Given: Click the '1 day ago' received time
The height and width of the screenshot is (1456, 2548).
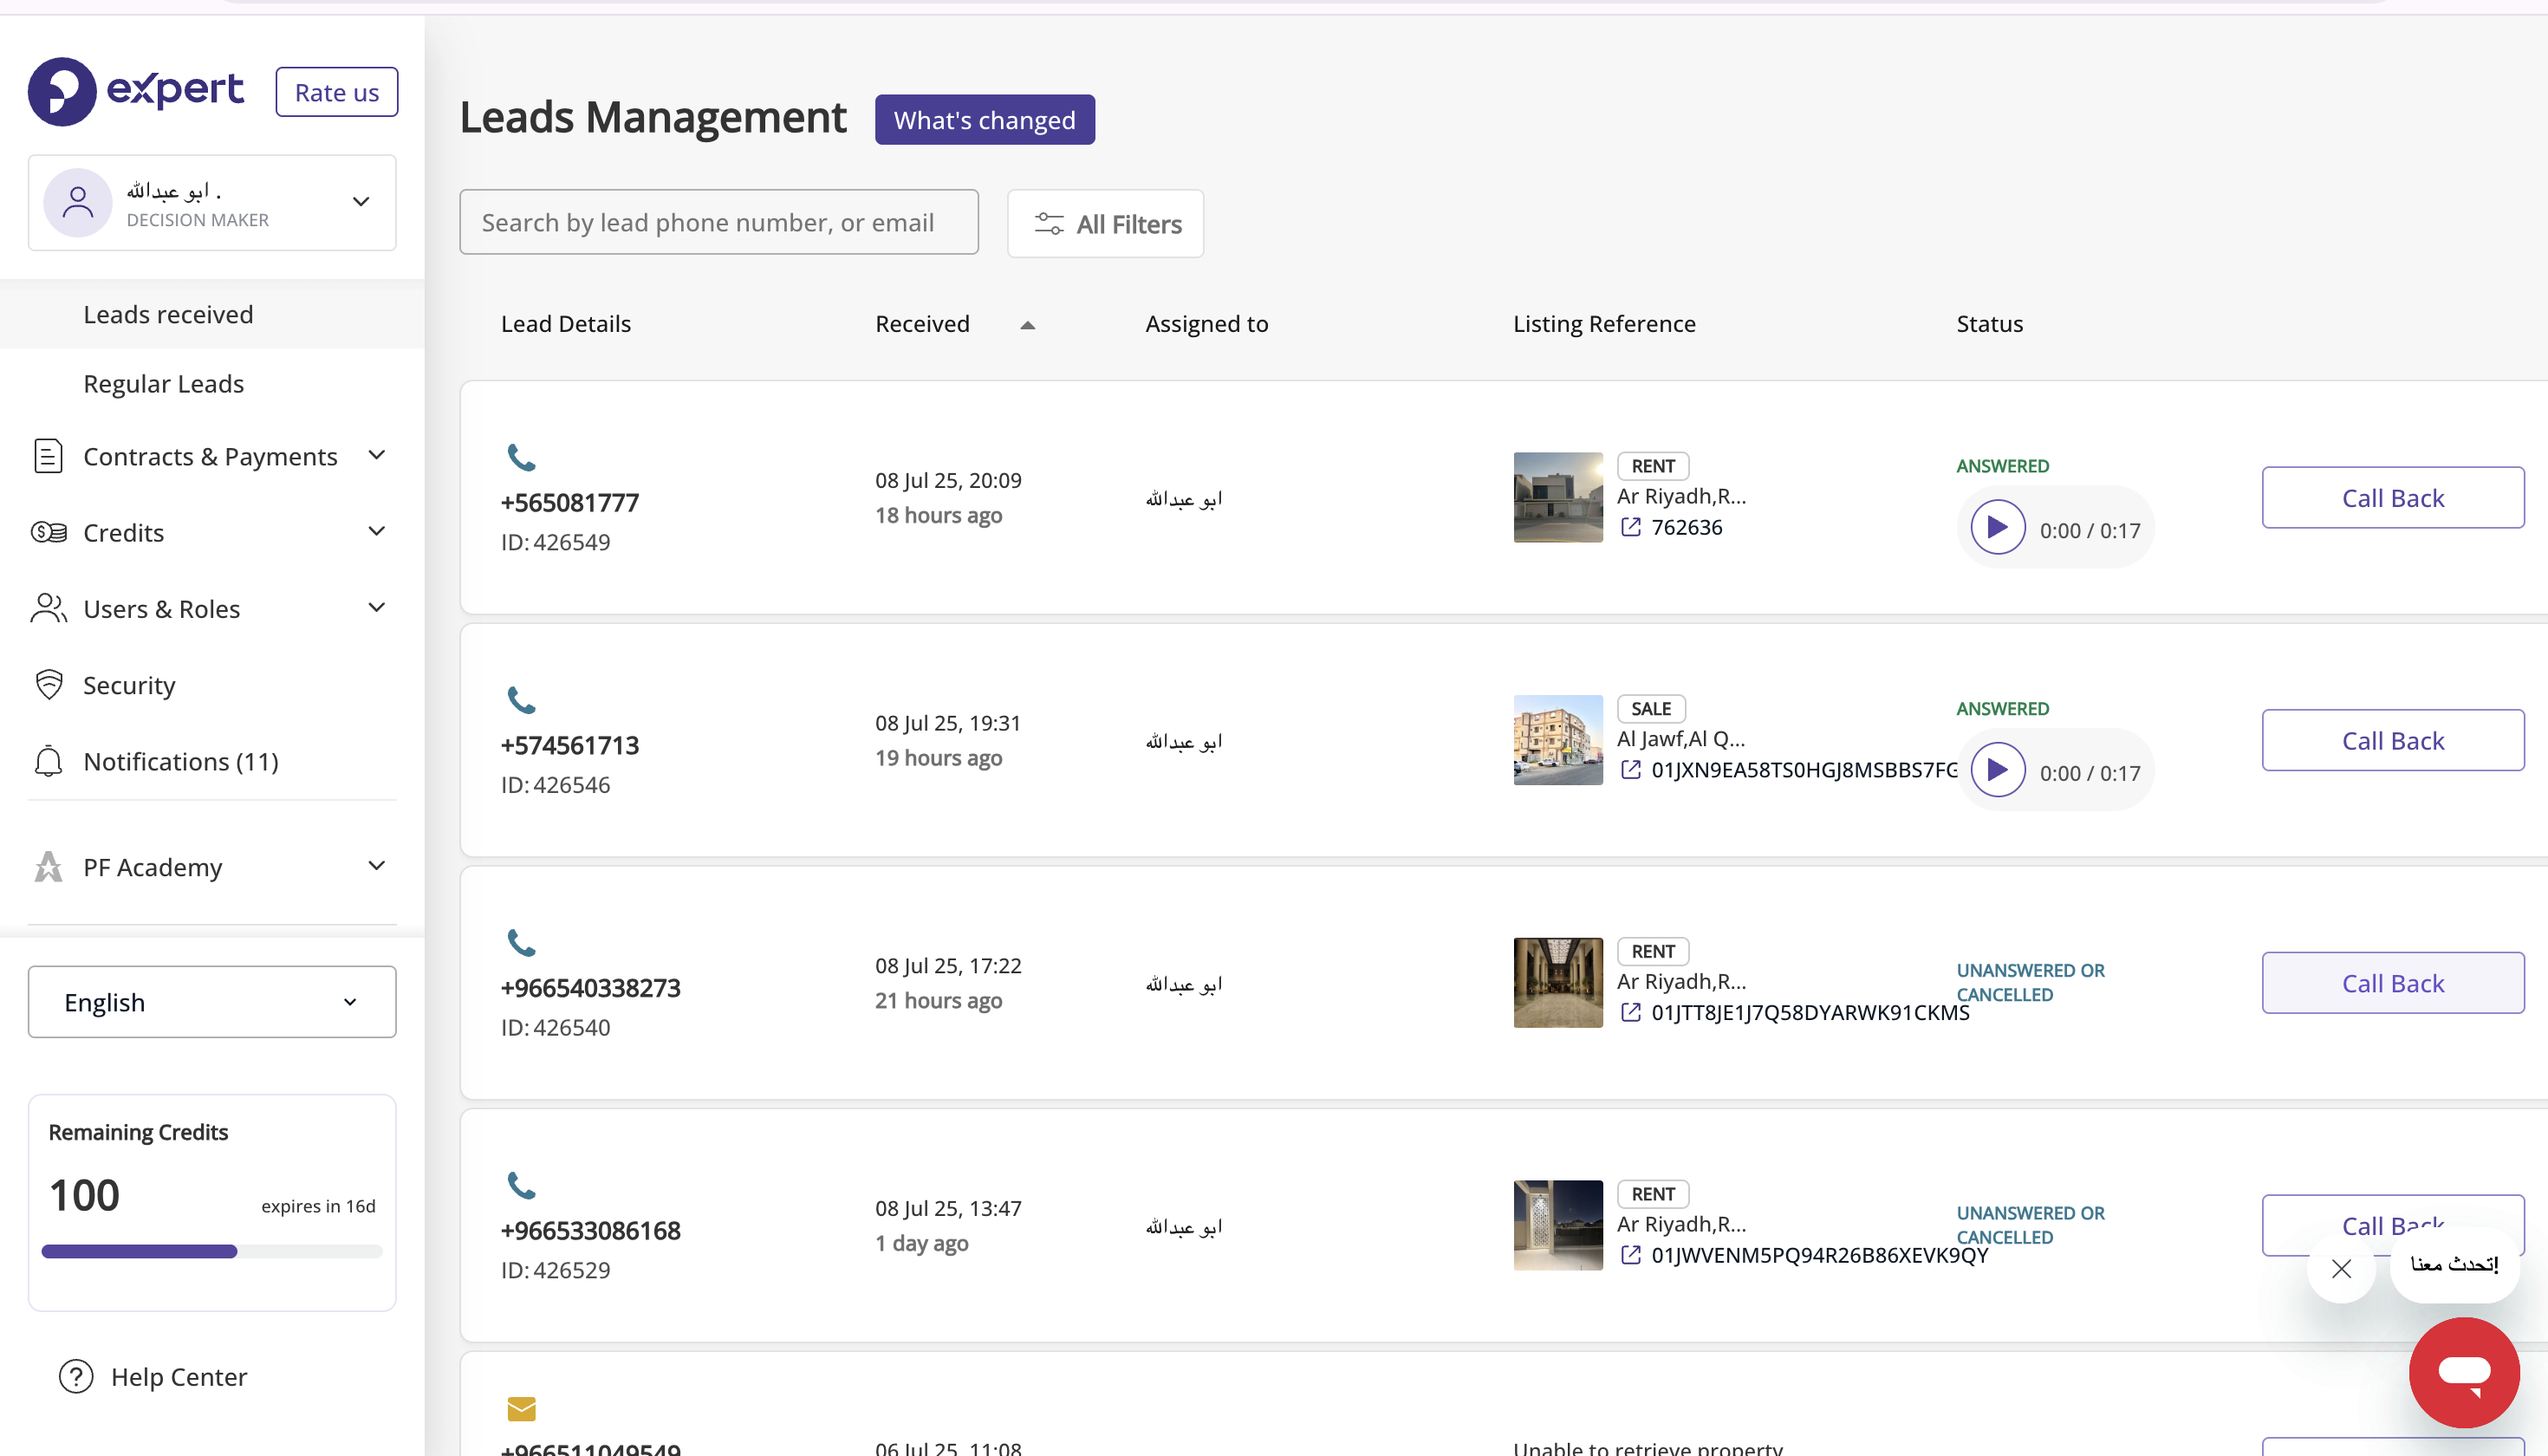Looking at the screenshot, I should pyautogui.click(x=921, y=1244).
